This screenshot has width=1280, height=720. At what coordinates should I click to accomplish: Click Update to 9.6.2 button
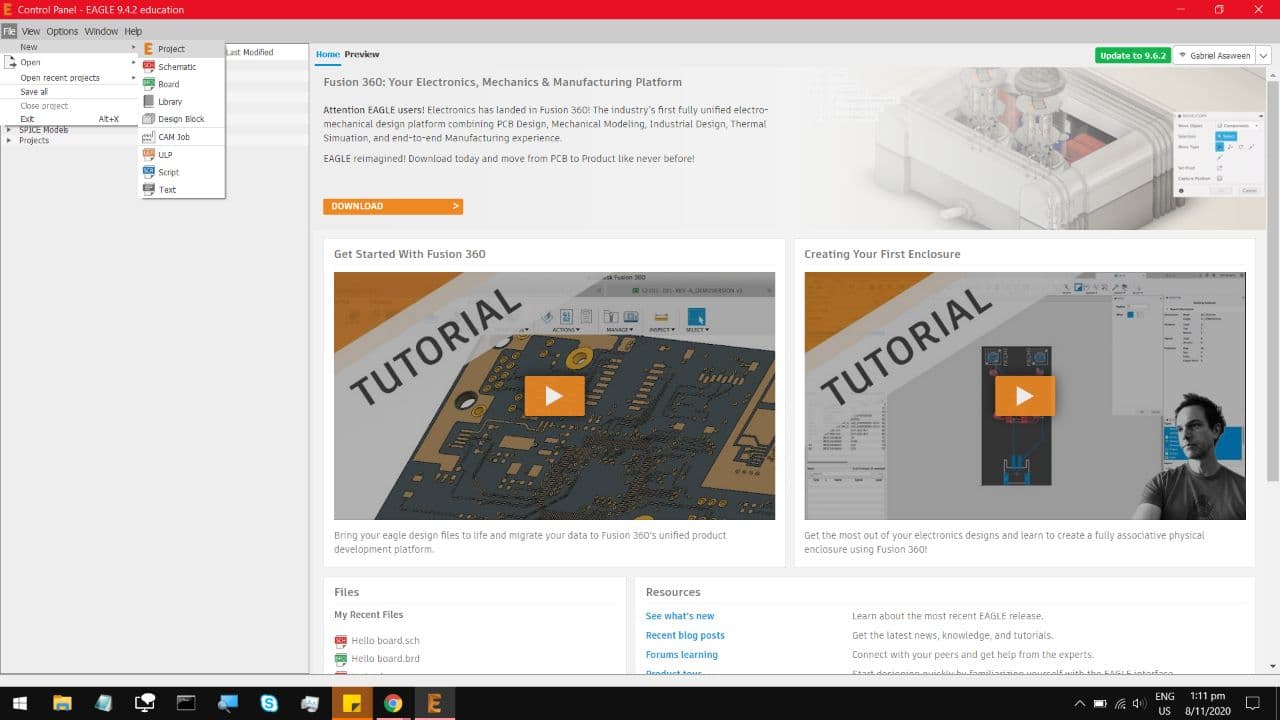(x=1133, y=56)
